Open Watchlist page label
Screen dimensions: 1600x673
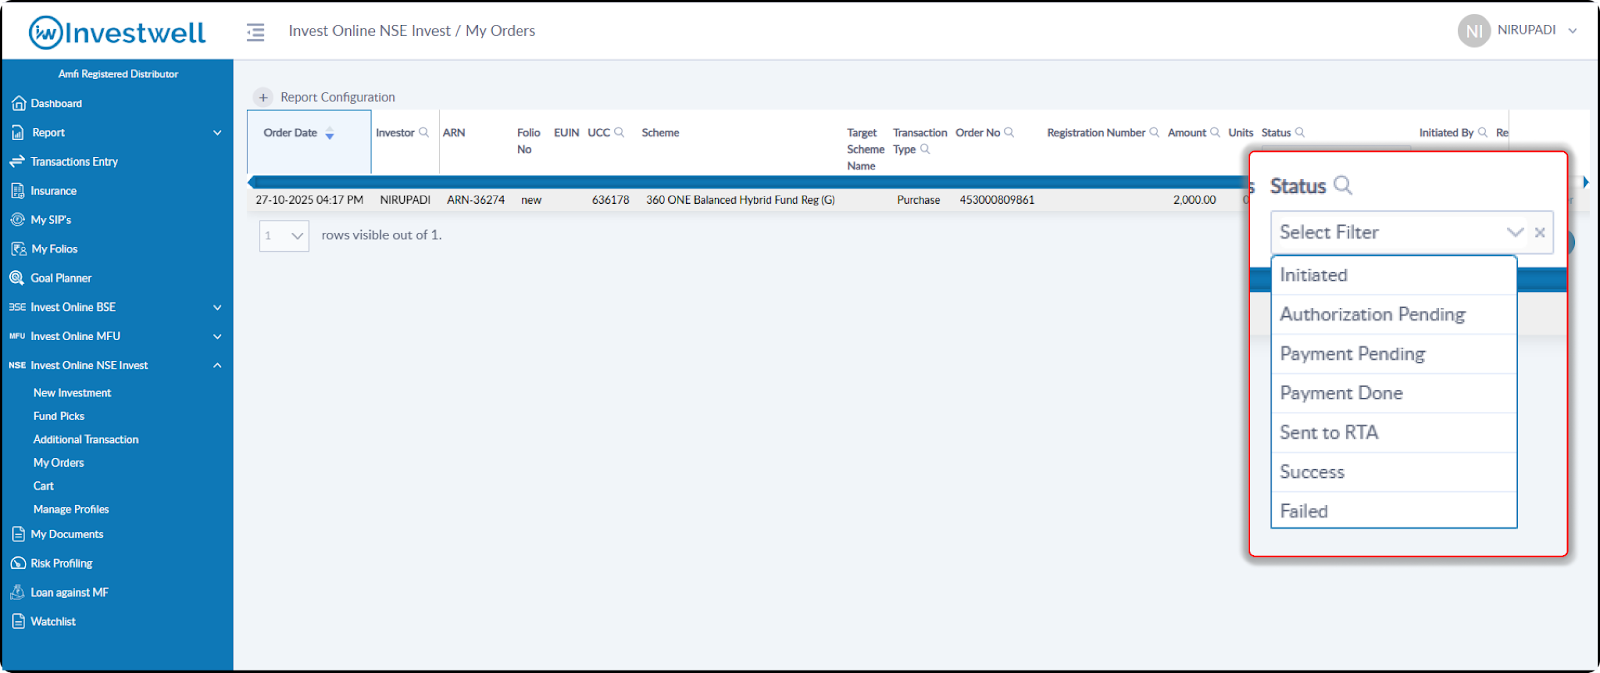(x=53, y=621)
